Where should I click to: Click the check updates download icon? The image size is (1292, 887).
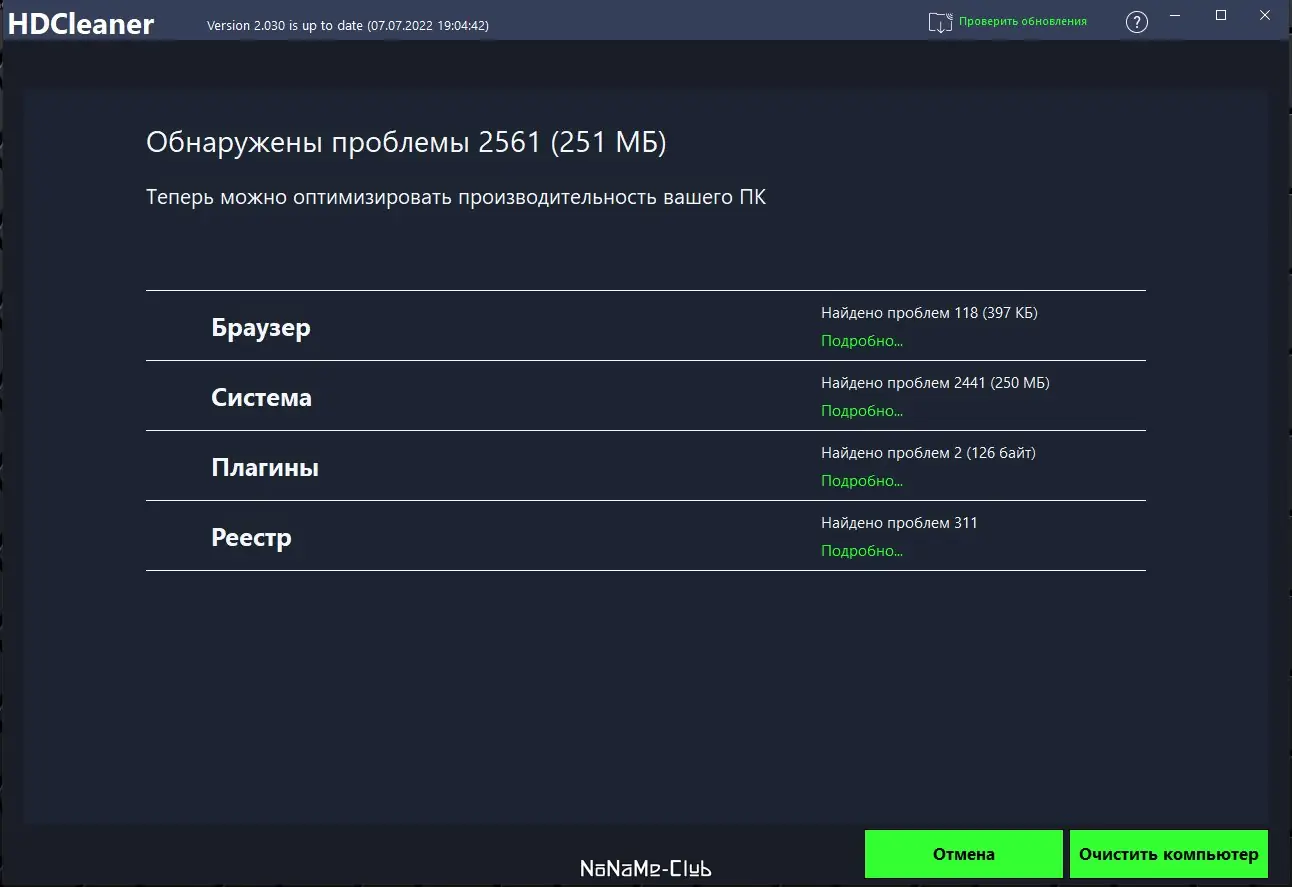tap(940, 22)
